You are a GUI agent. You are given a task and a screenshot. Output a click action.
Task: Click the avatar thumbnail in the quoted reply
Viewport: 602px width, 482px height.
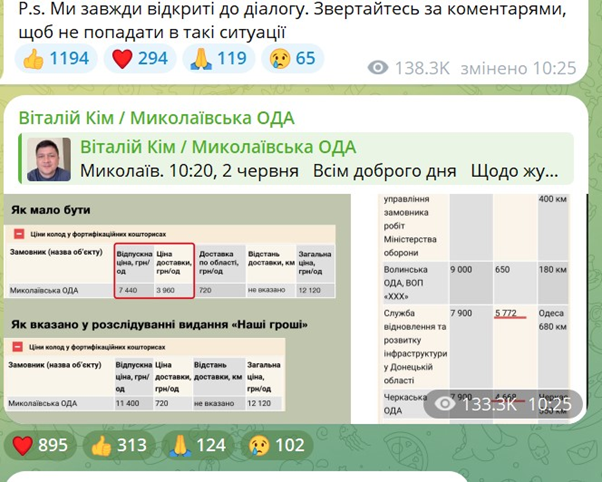[48, 160]
